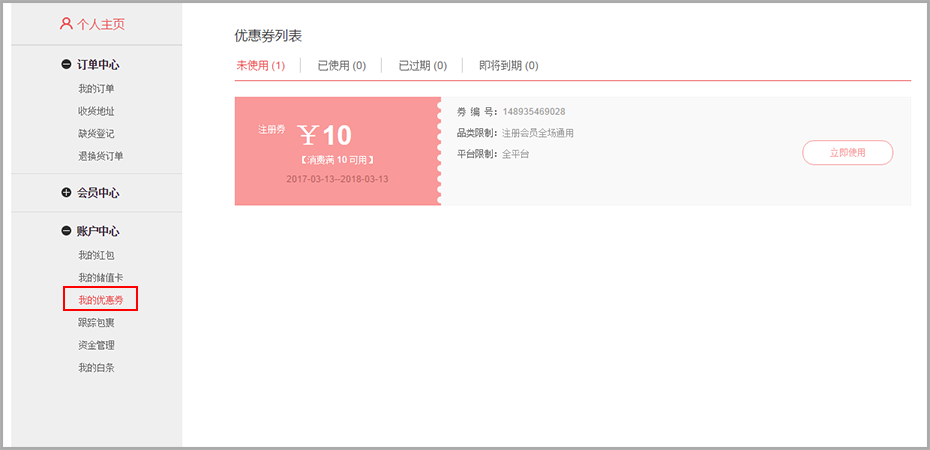Image resolution: width=930 pixels, height=450 pixels.
Task: Open 我的红包 red packet page
Action: 96,255
